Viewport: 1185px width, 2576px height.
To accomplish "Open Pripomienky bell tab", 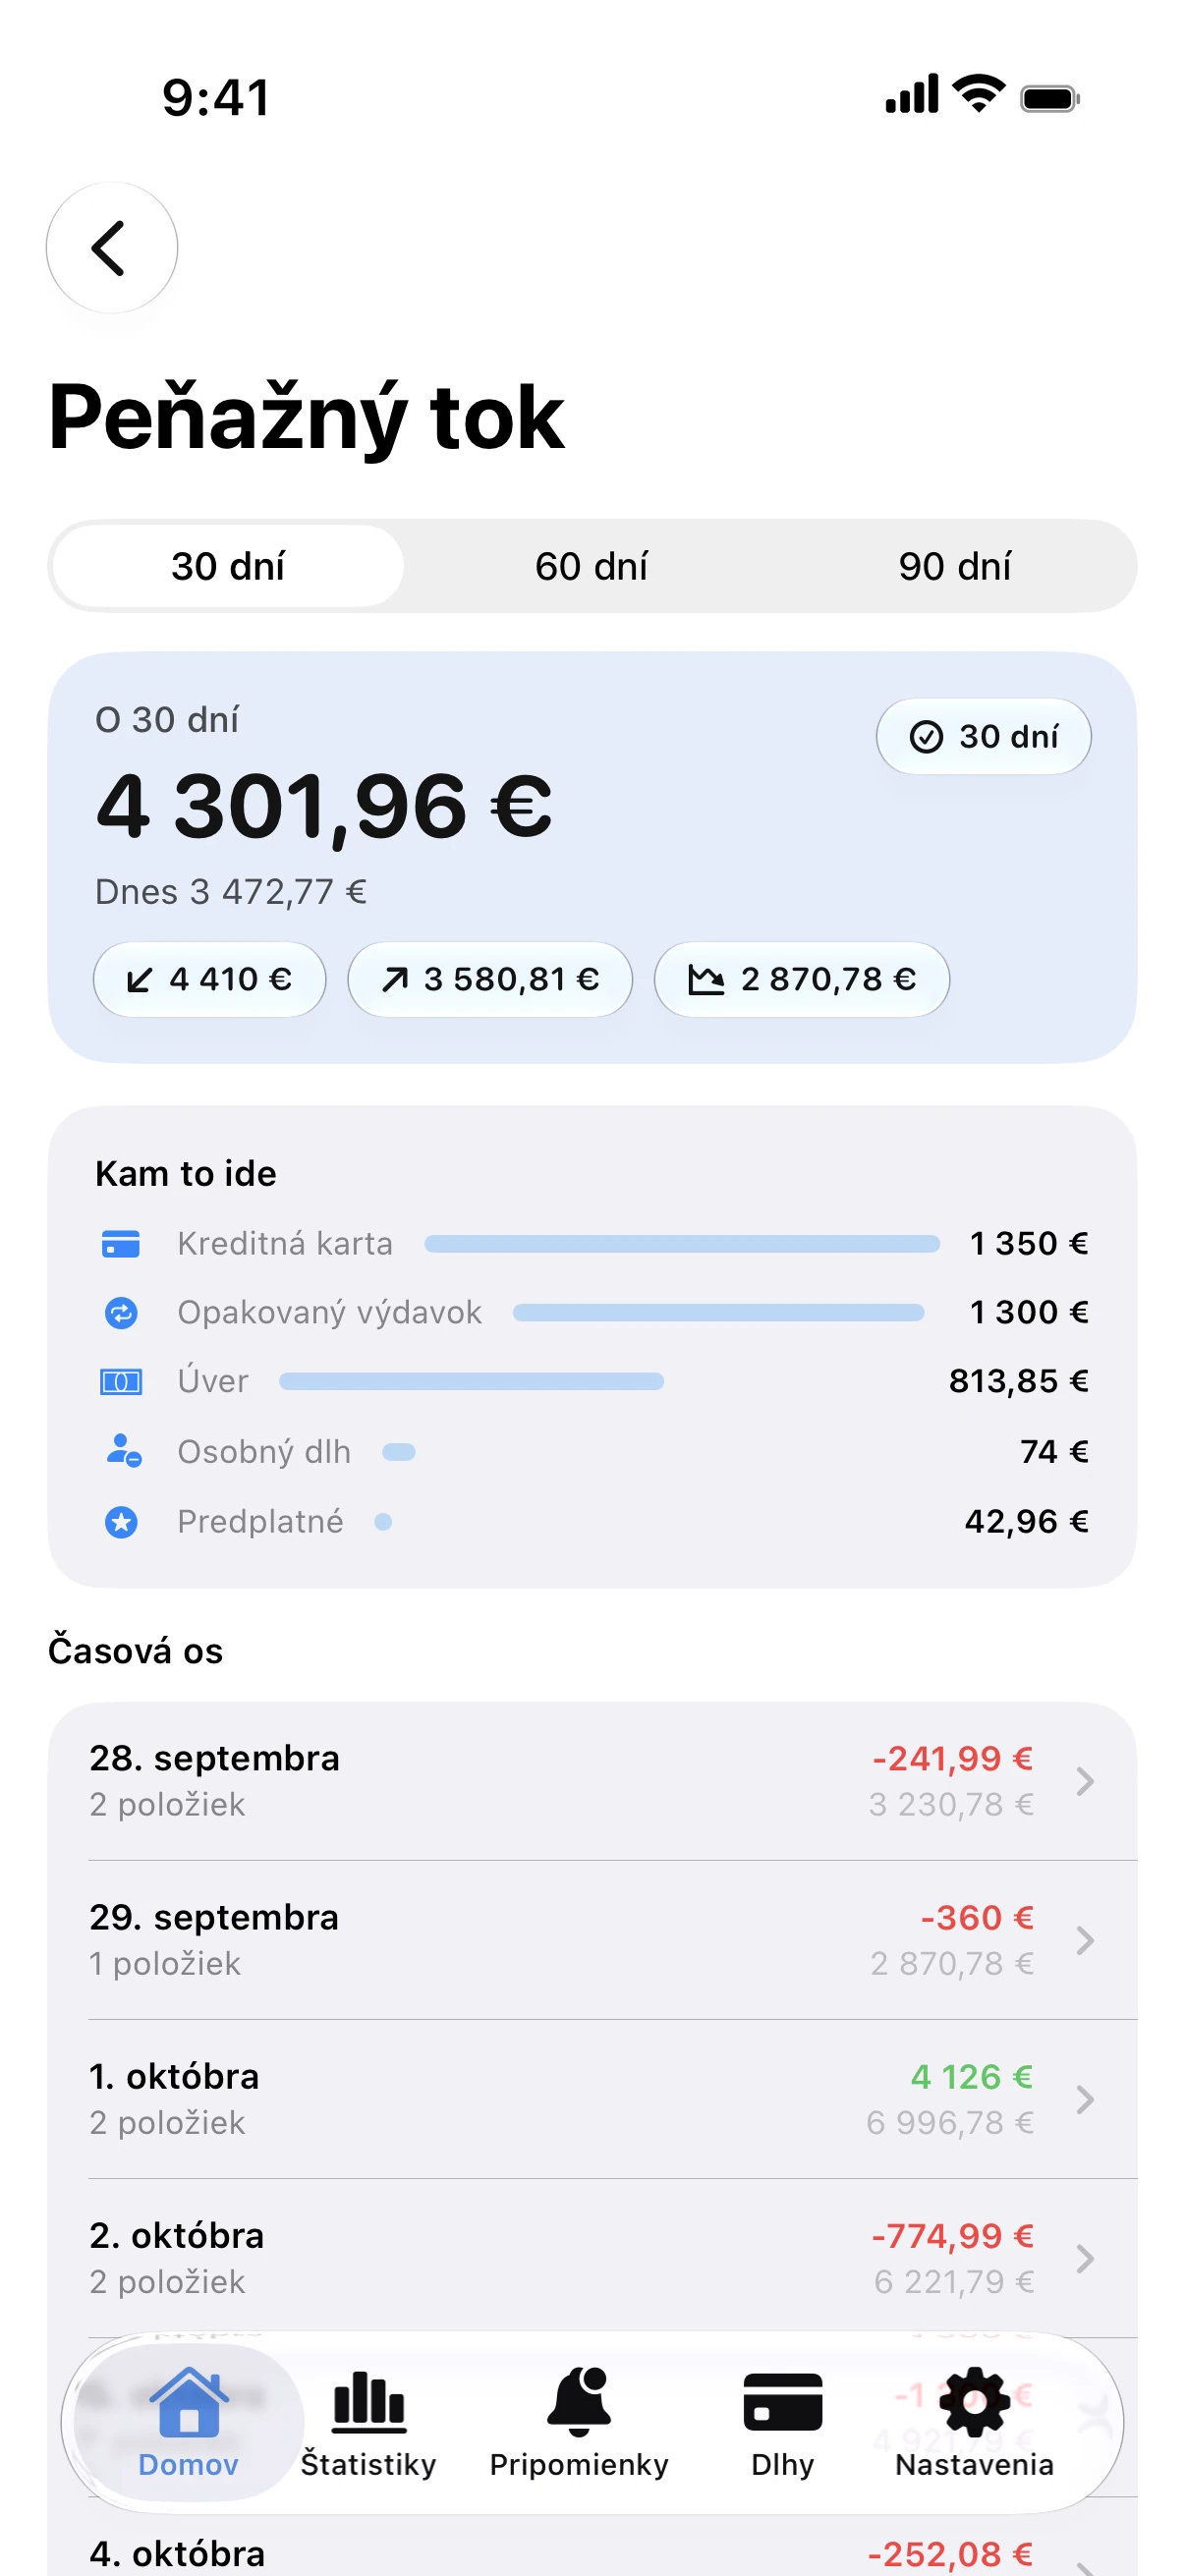I will [x=579, y=2422].
